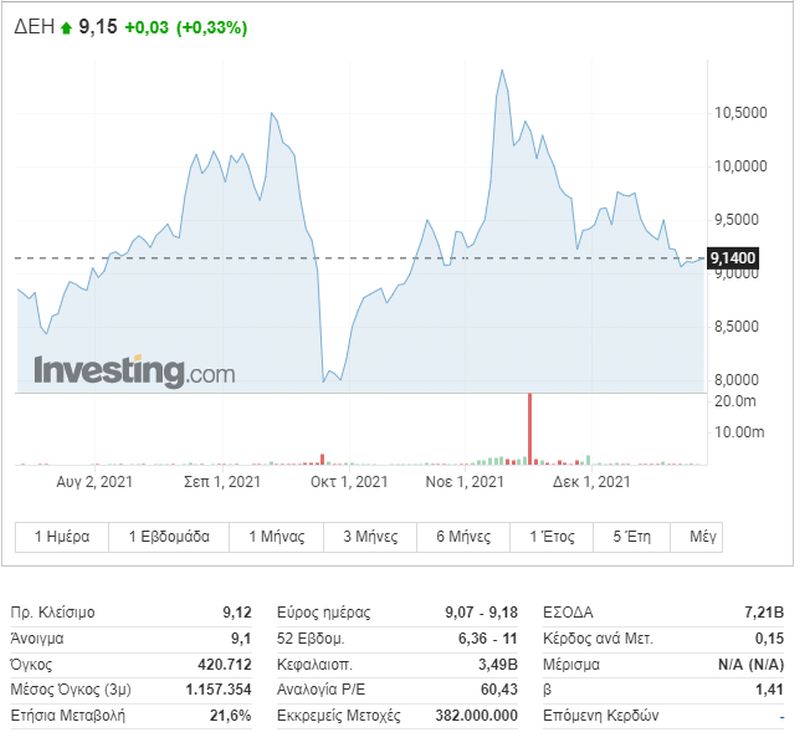Click the EPS value 0,15
The width and height of the screenshot is (800, 738).
pos(770,638)
